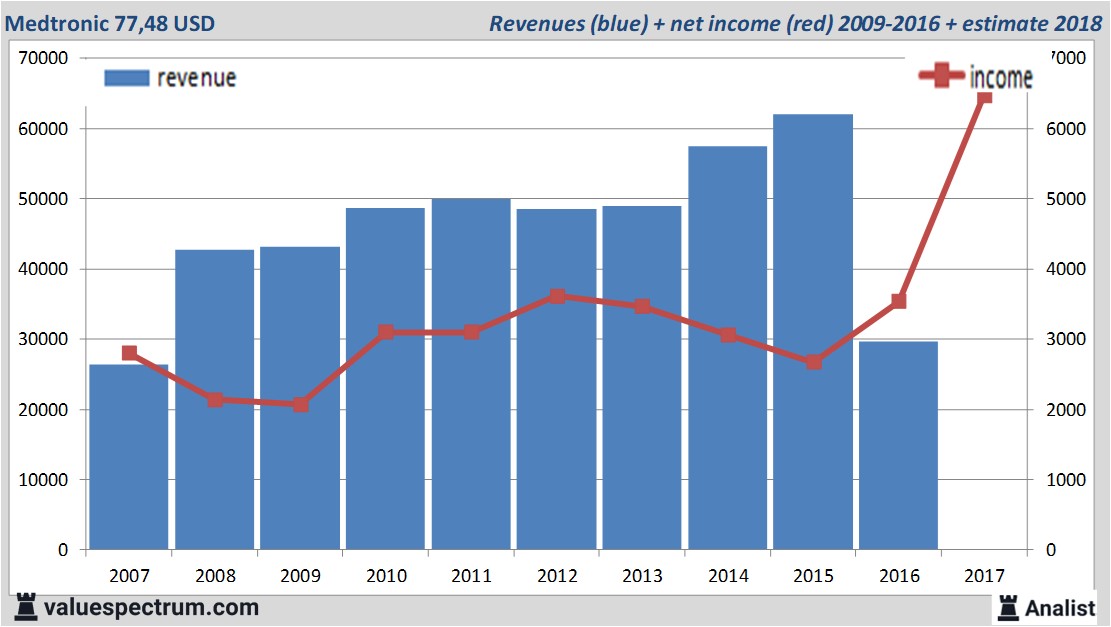Select the 2007 revenue bar
Image resolution: width=1111 pixels, height=627 pixels.
tap(129, 457)
